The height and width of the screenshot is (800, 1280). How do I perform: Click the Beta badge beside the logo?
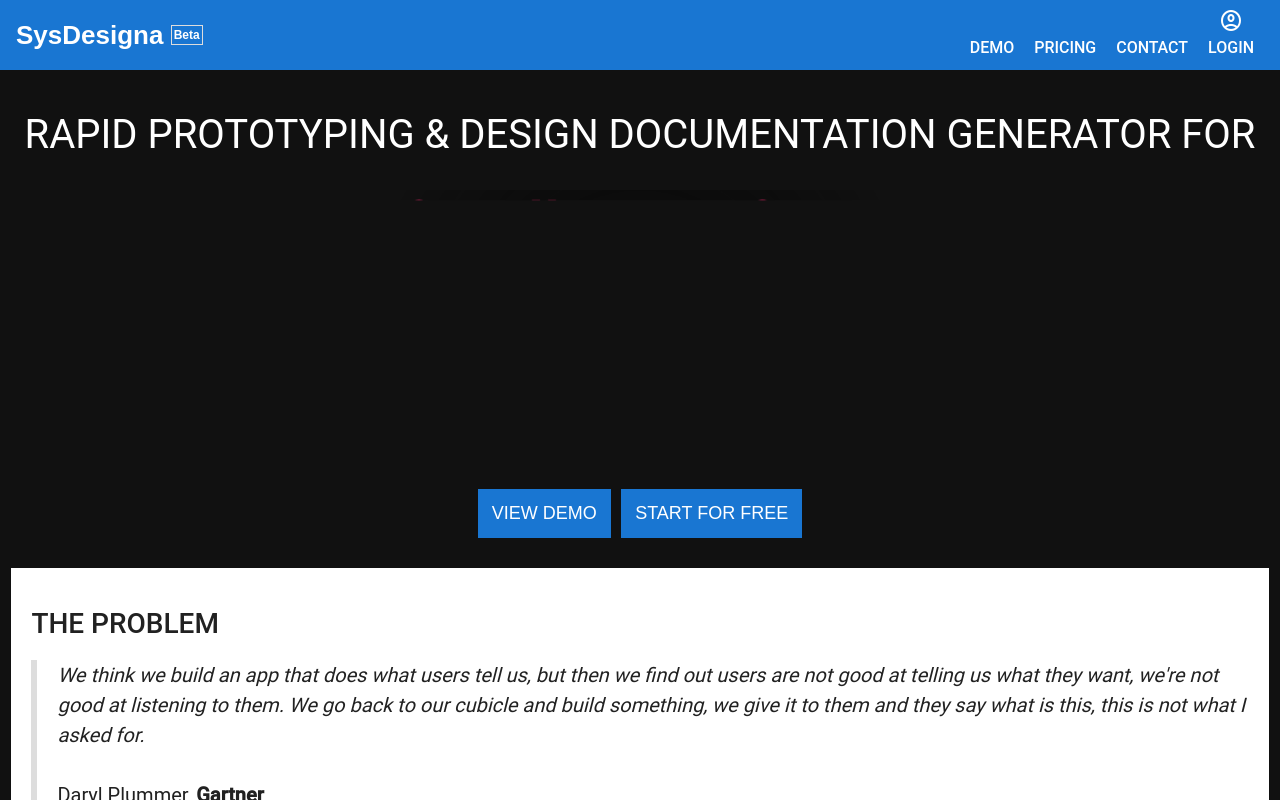(x=187, y=35)
